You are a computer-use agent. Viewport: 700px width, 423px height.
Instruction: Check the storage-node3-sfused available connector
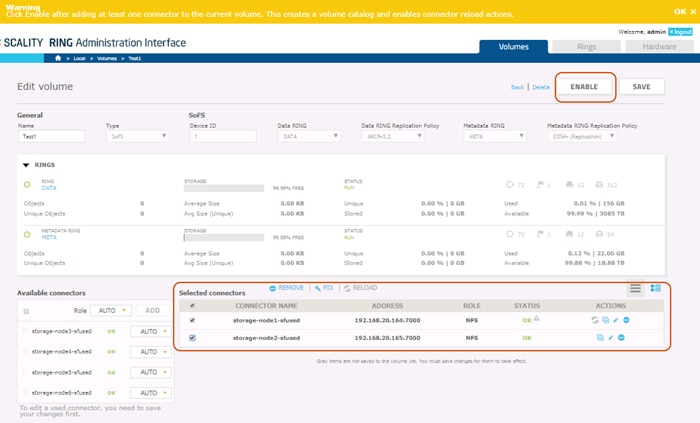tap(25, 331)
